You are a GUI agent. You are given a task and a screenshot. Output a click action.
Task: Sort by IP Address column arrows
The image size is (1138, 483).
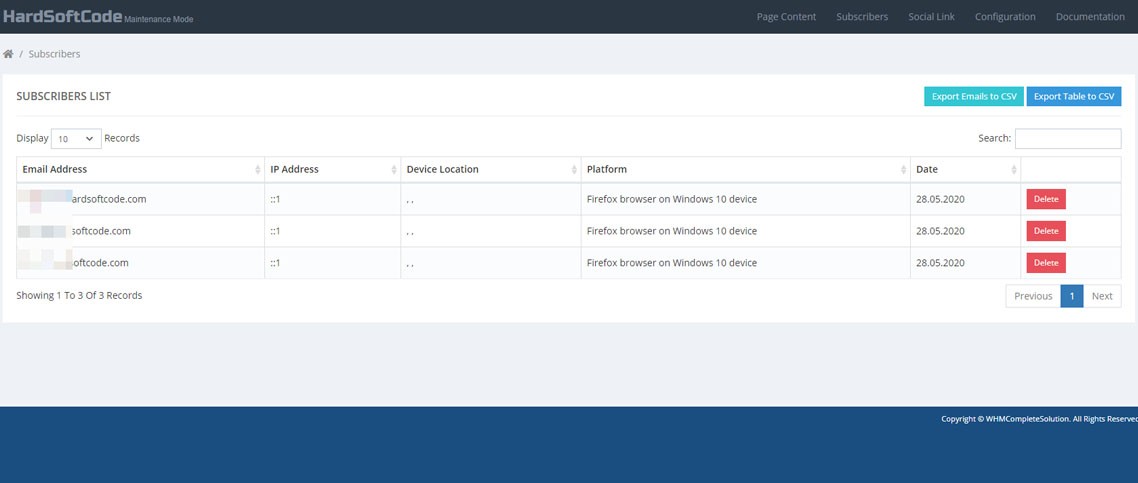(x=393, y=170)
